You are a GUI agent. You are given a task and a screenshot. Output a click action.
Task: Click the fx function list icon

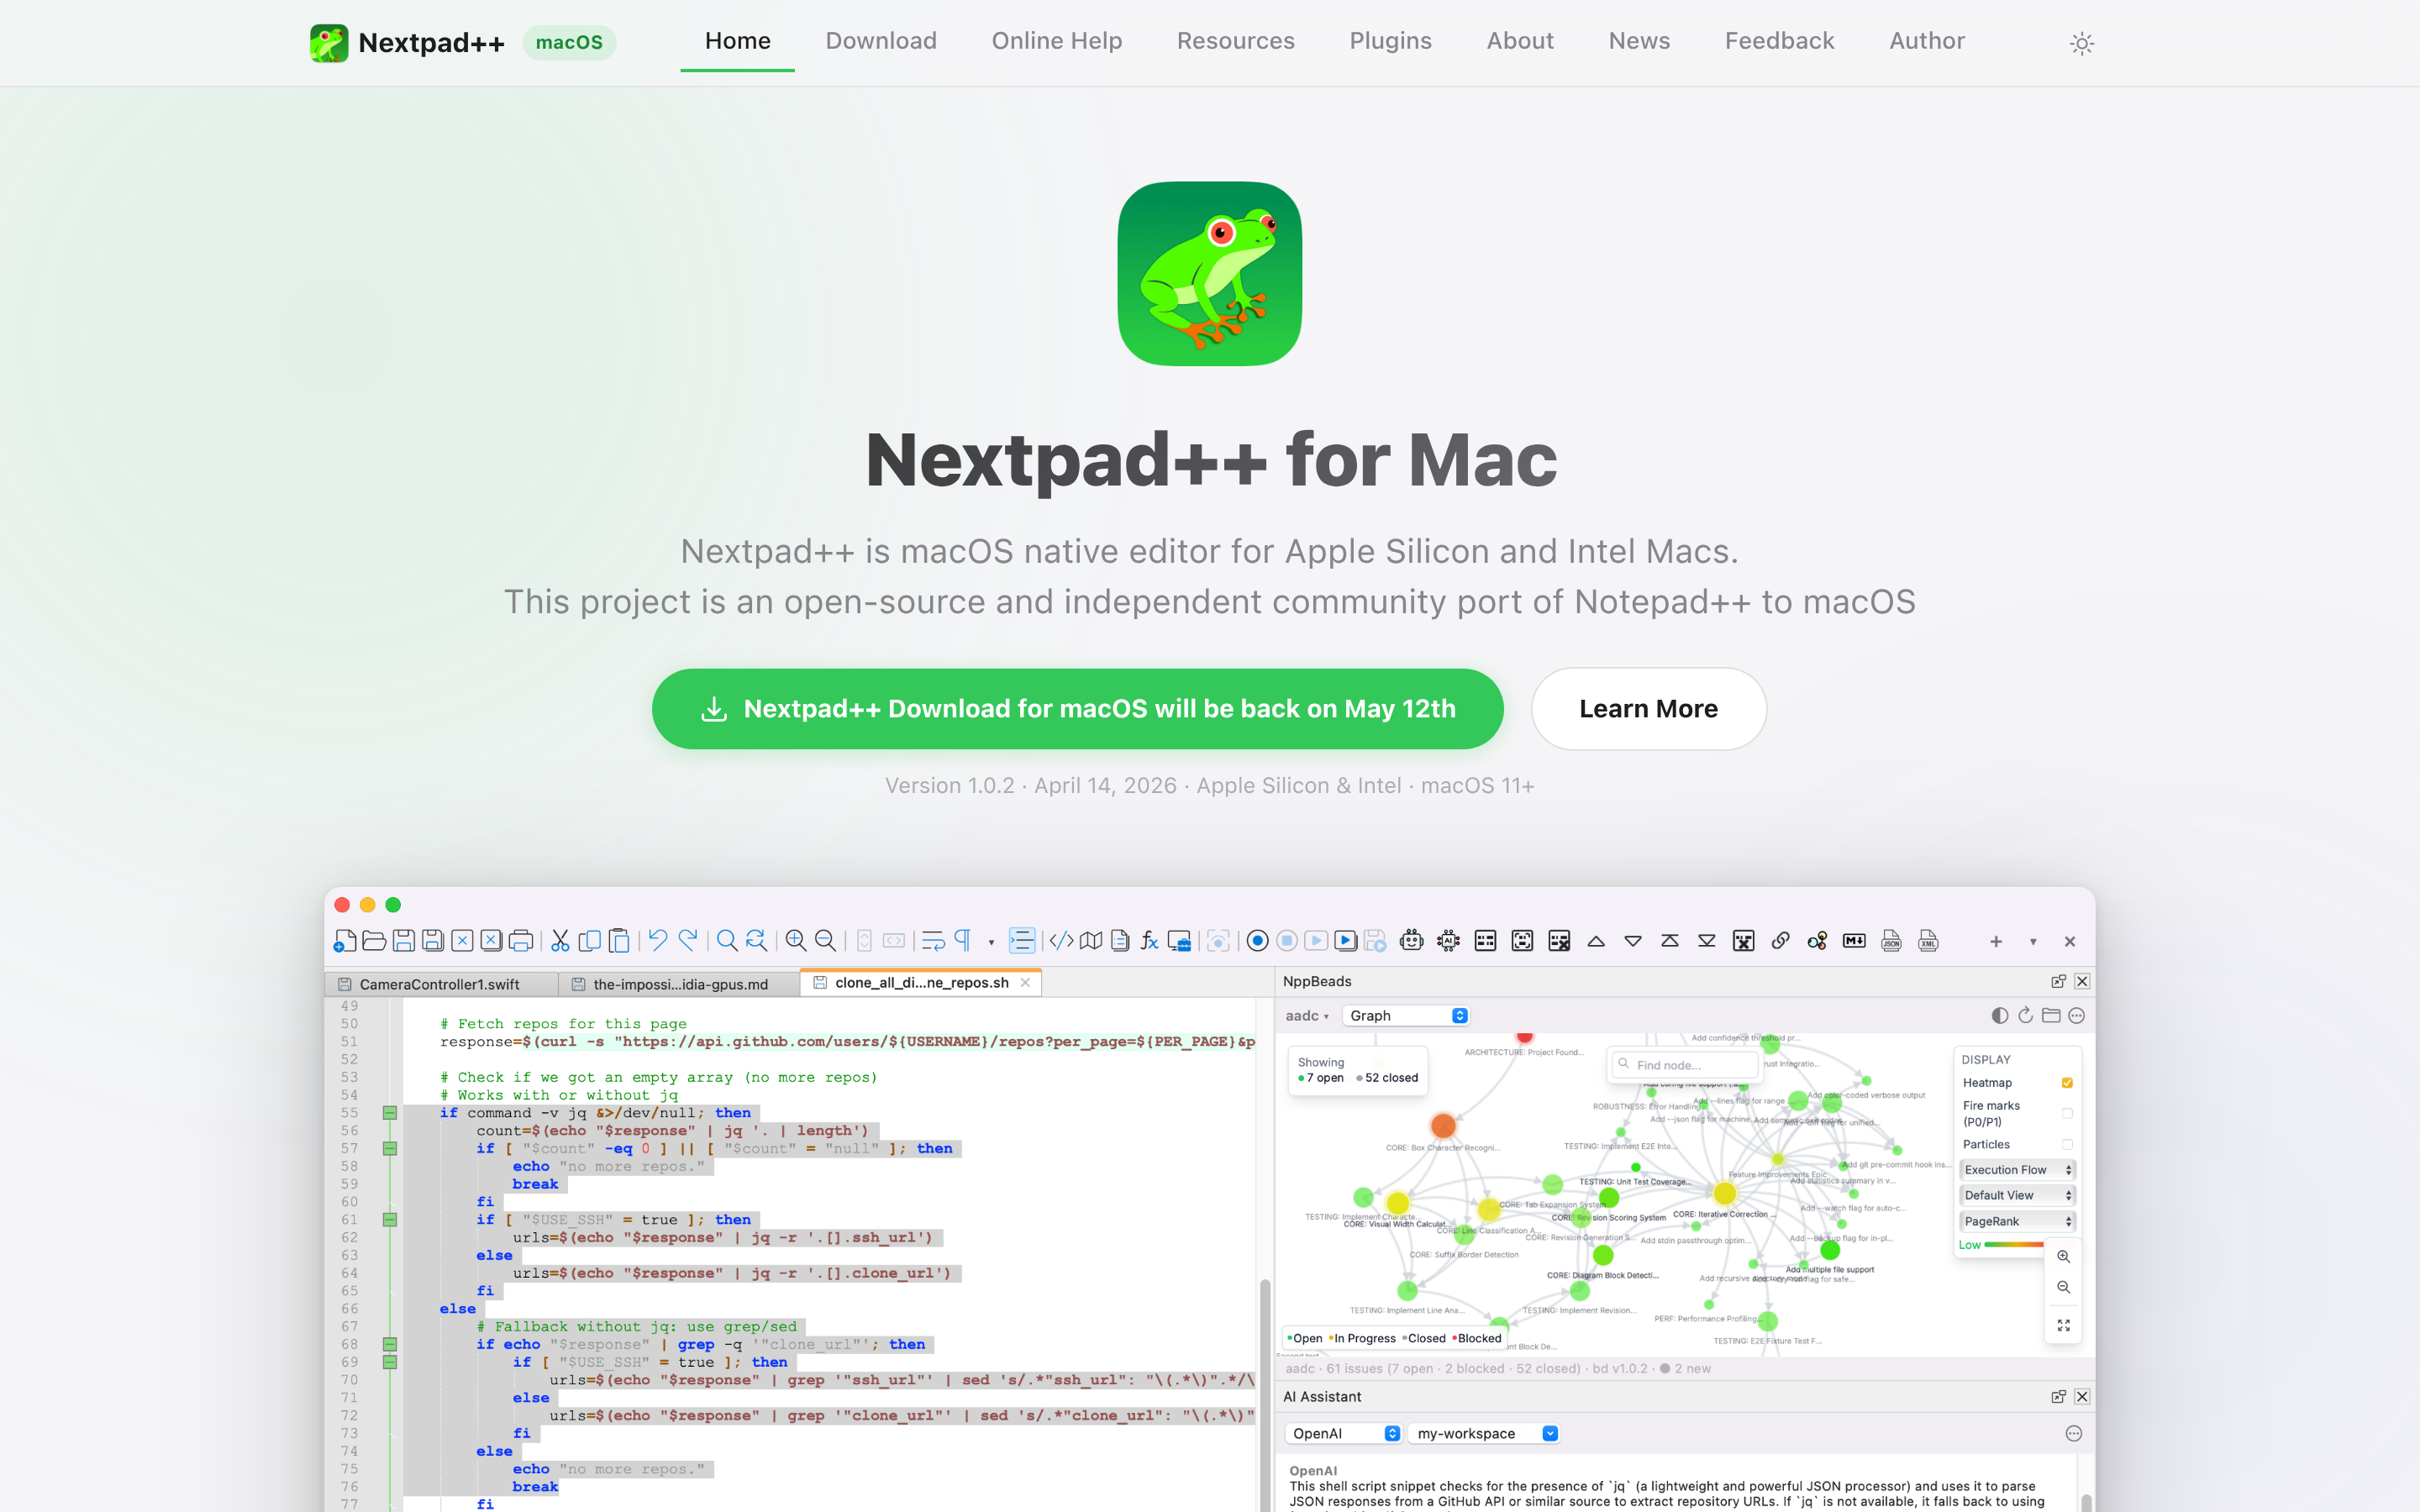pyautogui.click(x=1150, y=941)
